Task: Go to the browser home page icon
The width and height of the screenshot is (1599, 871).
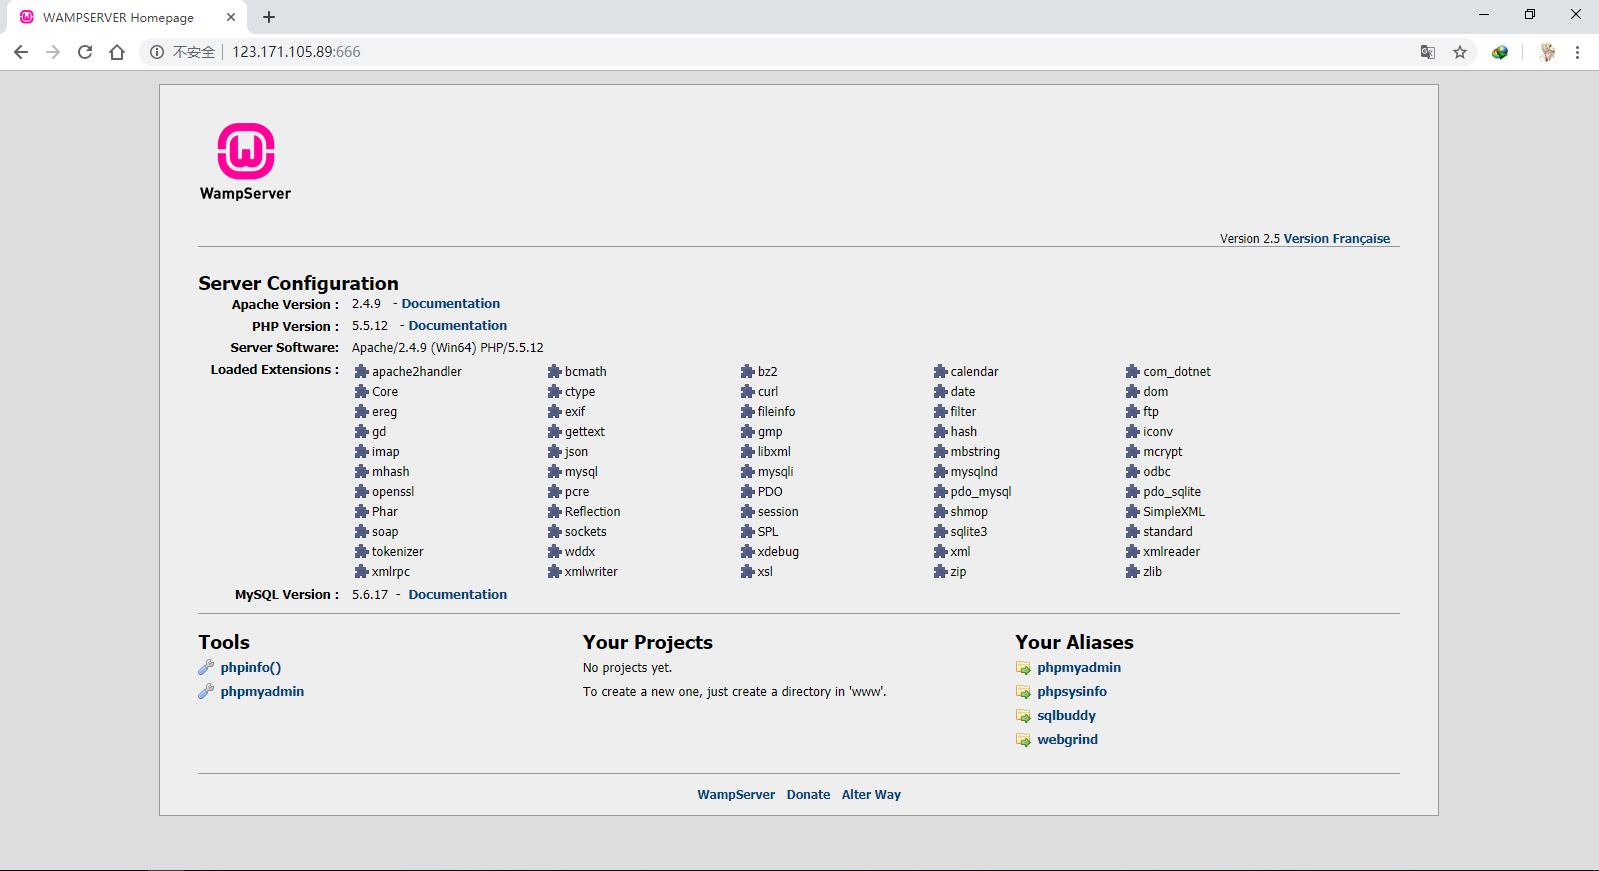Action: pos(117,52)
